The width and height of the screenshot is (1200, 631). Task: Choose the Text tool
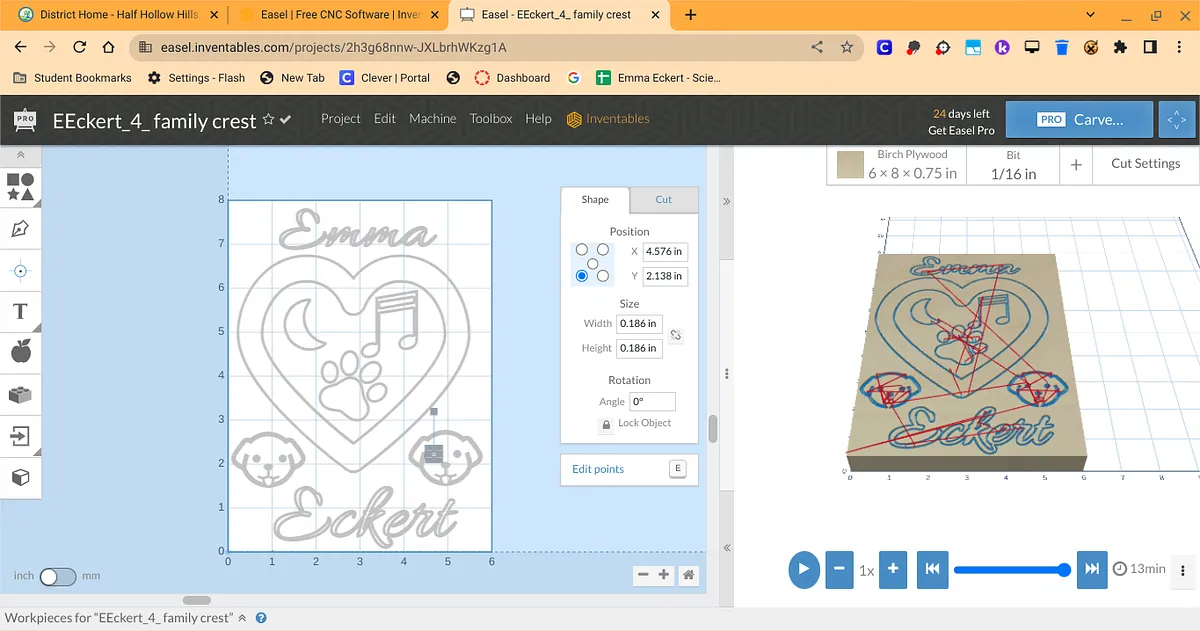(20, 311)
